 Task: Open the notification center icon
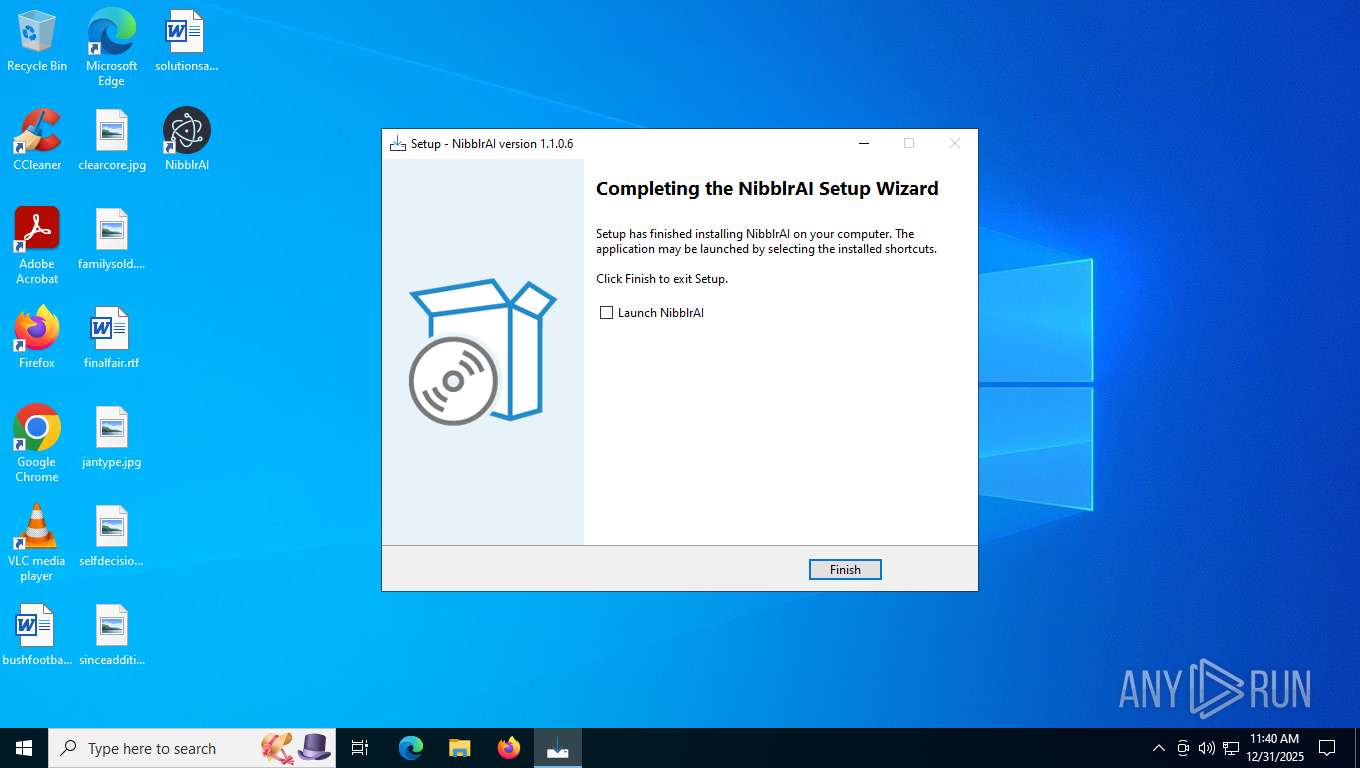pos(1327,748)
